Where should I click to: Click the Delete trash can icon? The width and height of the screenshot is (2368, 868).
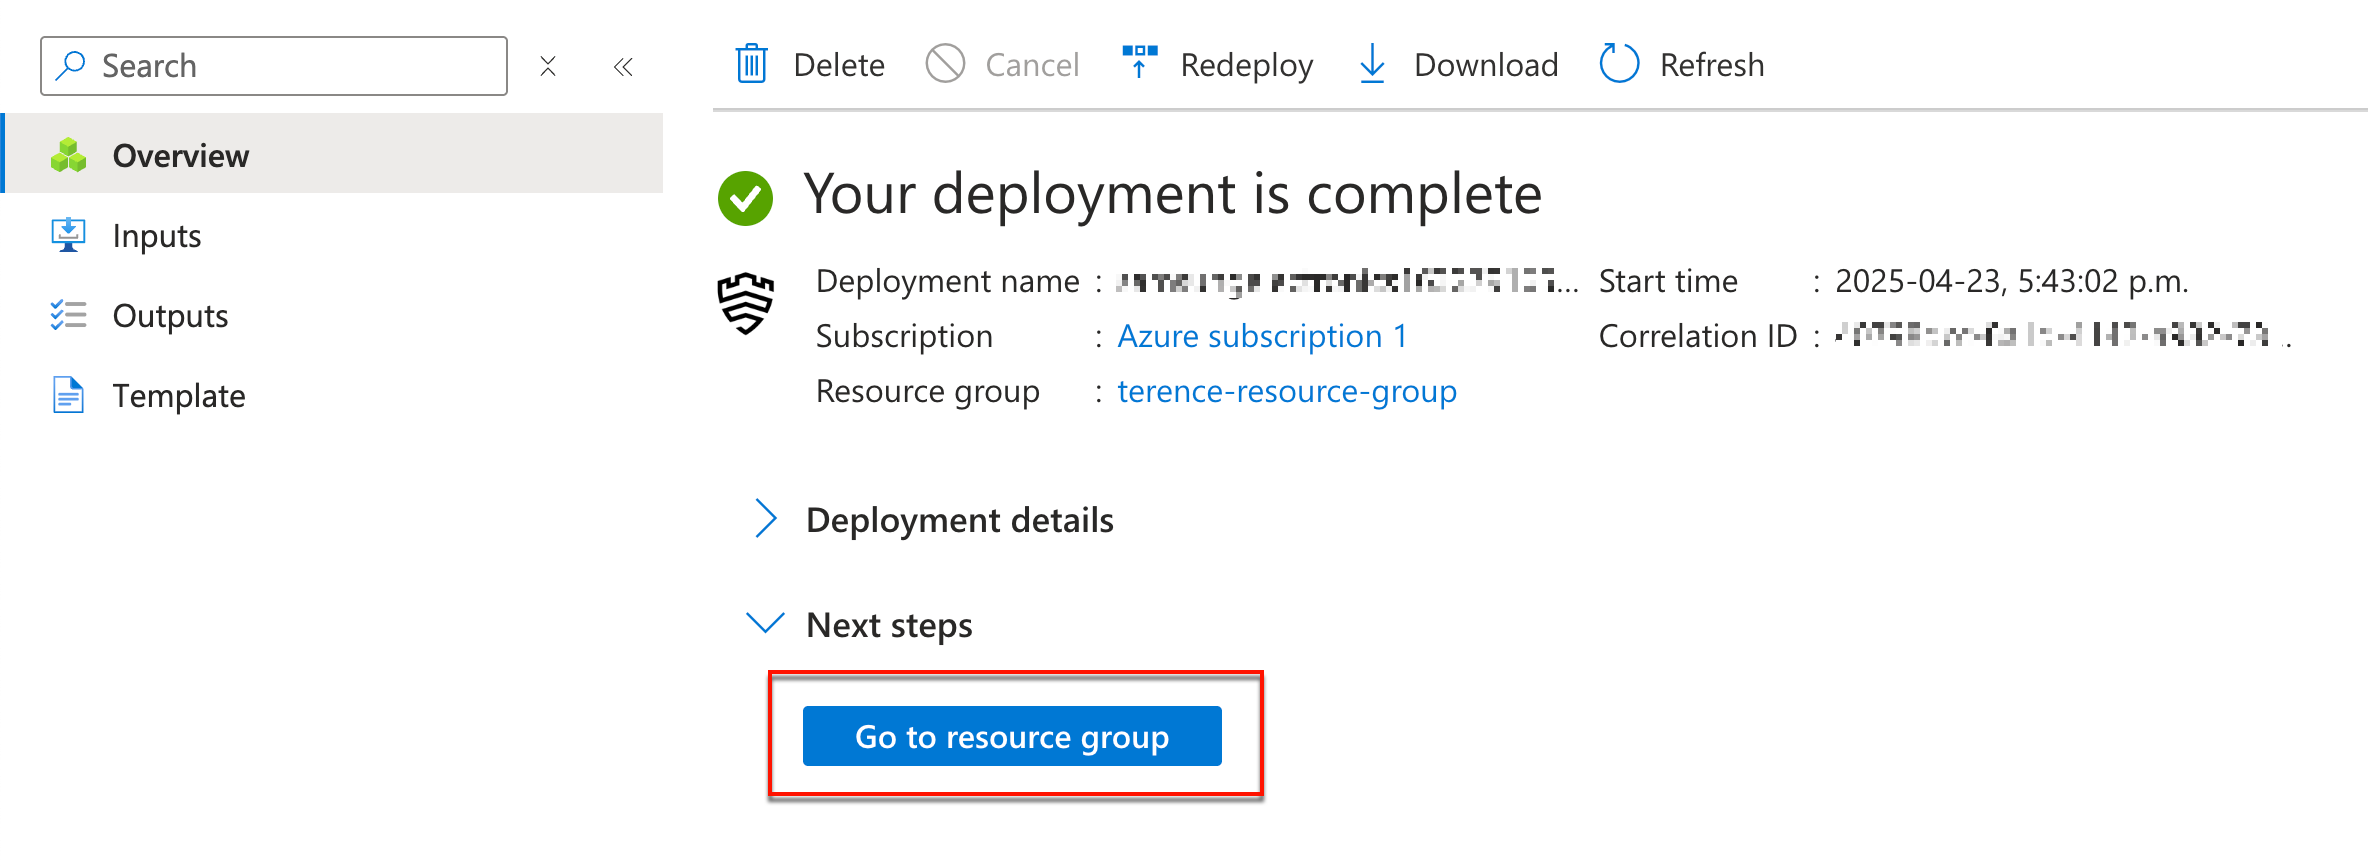[751, 65]
